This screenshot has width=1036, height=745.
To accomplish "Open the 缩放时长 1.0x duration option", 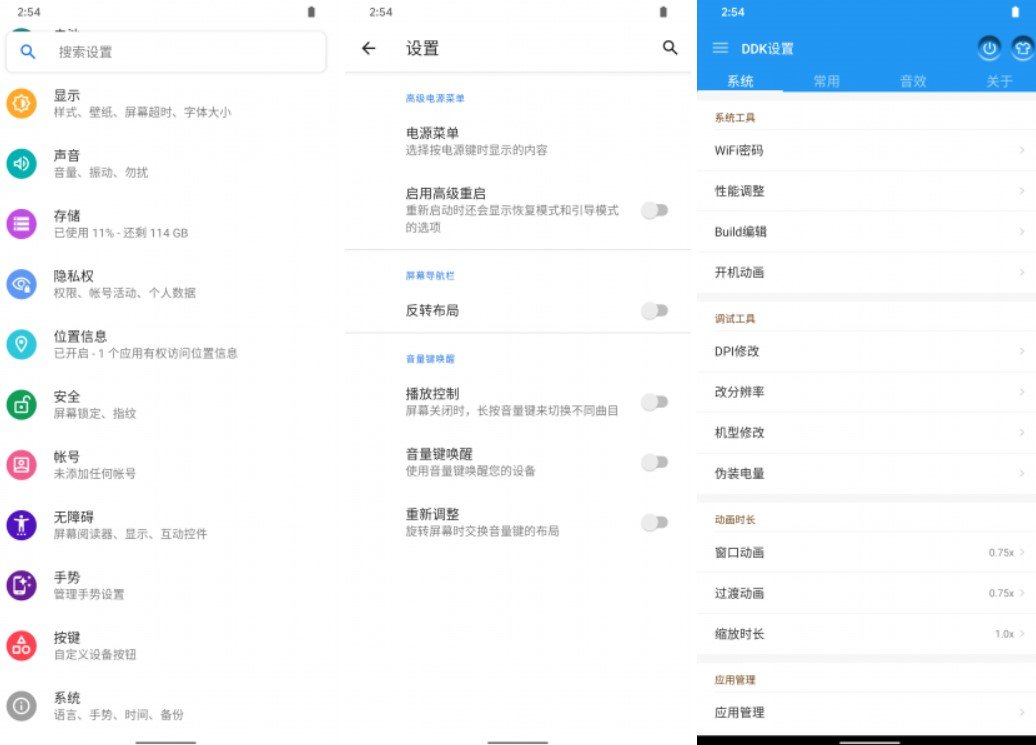I will pyautogui.click(x=1006, y=634).
